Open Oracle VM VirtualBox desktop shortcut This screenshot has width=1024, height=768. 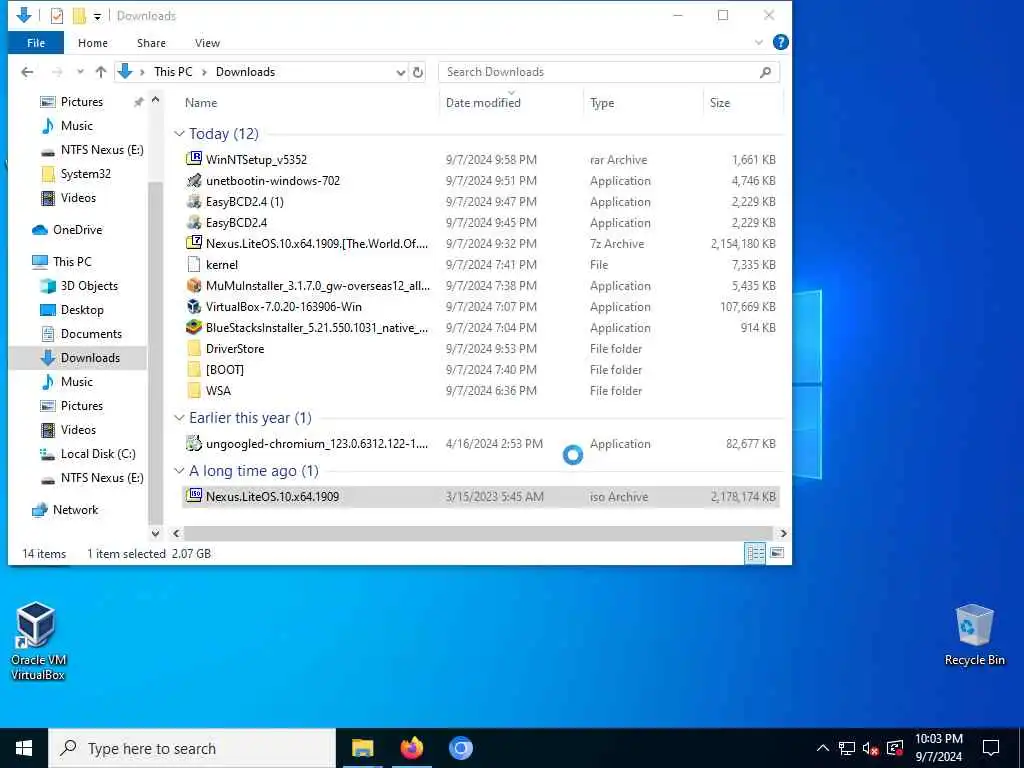coord(37,641)
